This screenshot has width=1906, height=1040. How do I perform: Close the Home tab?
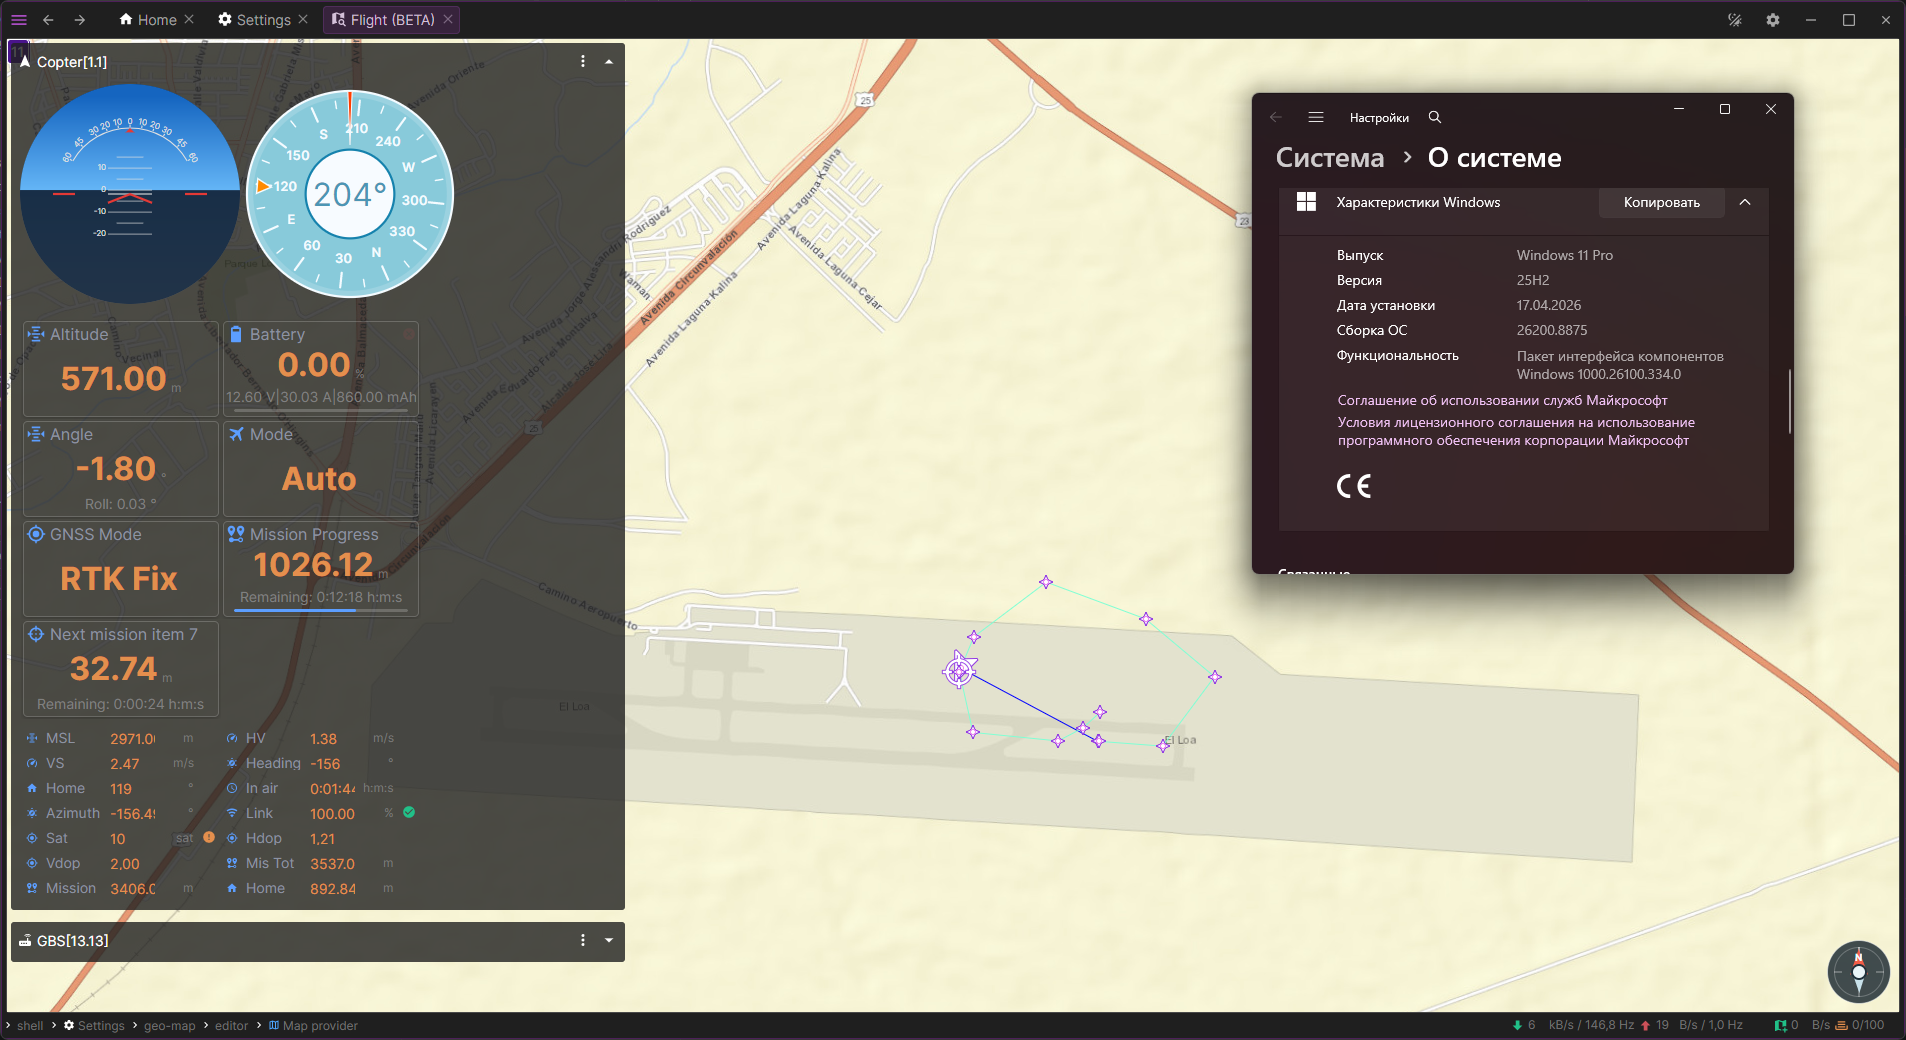coord(189,19)
